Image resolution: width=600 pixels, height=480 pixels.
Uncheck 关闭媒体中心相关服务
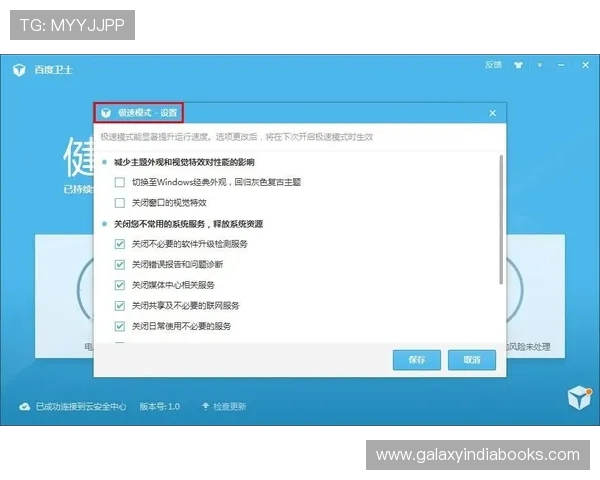(120, 285)
